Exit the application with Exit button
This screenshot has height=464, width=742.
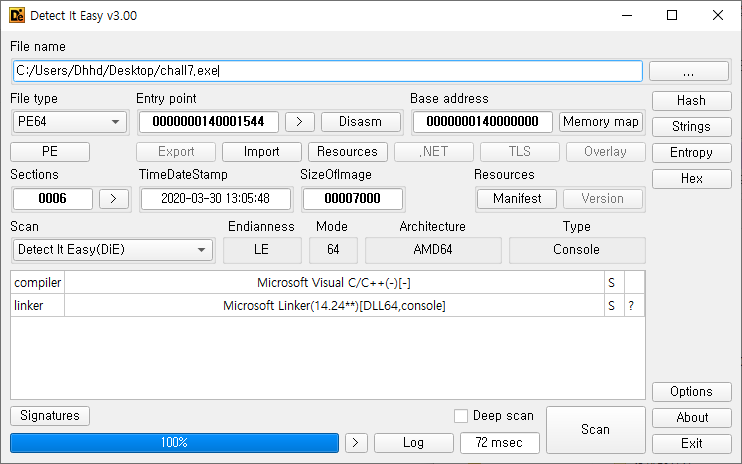691,444
